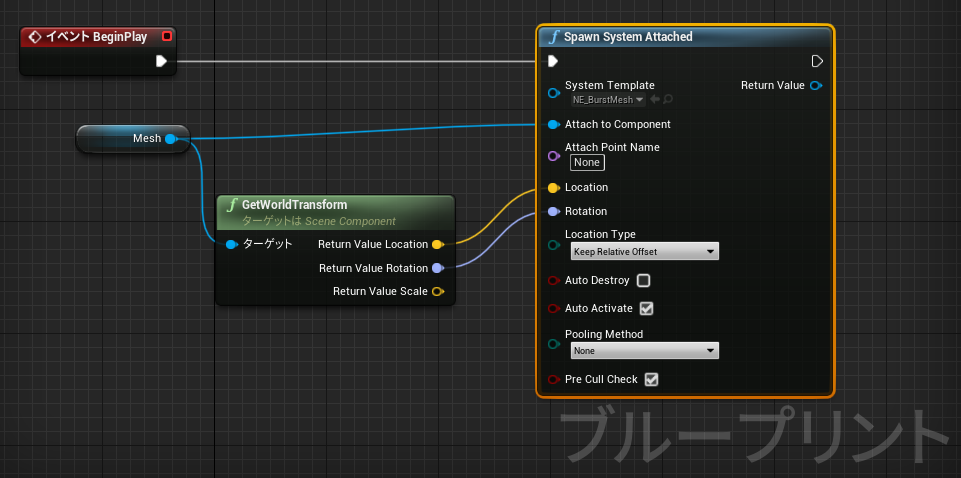The image size is (961, 478).
Task: Click Spawn System Attached input exec pin
Action: pos(553,61)
